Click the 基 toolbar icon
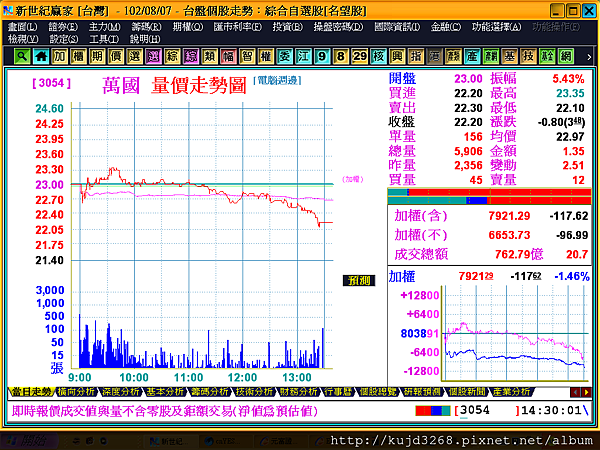Screen dimensions: 600x450 click(510, 56)
